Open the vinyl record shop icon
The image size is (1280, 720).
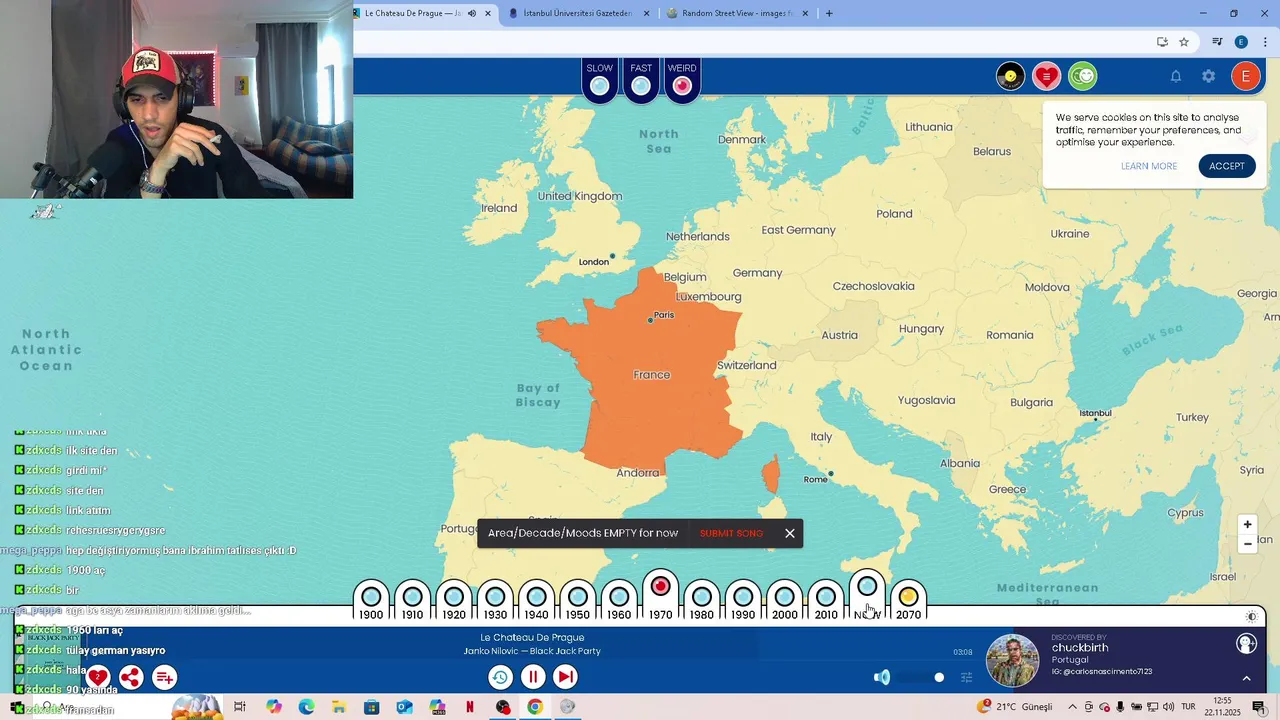(1010, 76)
